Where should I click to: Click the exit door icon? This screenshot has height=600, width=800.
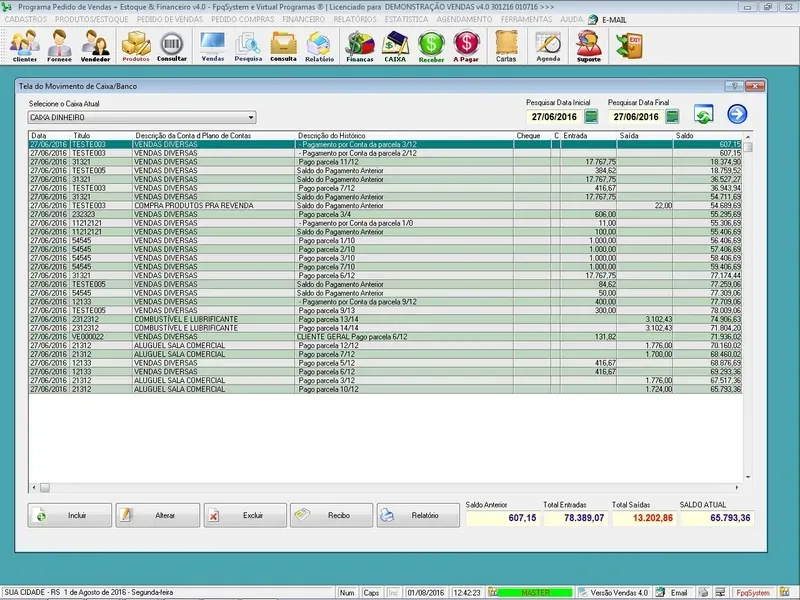point(628,45)
